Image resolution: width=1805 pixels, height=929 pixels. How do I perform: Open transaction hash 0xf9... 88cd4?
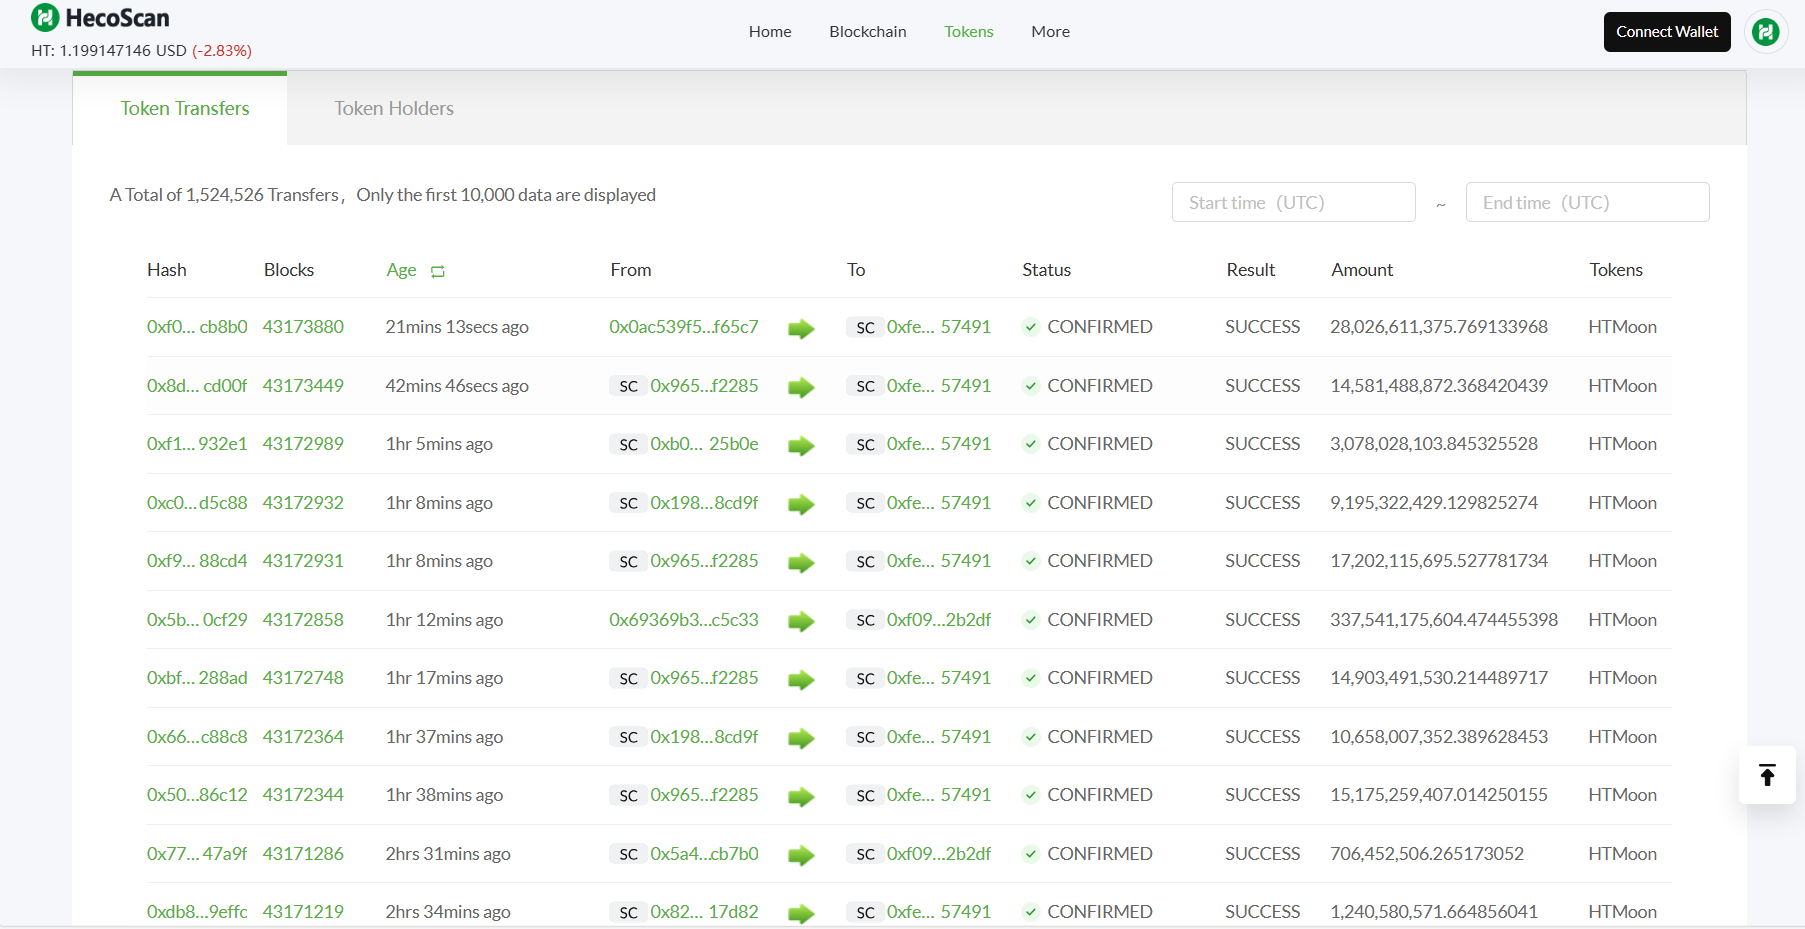(x=197, y=561)
